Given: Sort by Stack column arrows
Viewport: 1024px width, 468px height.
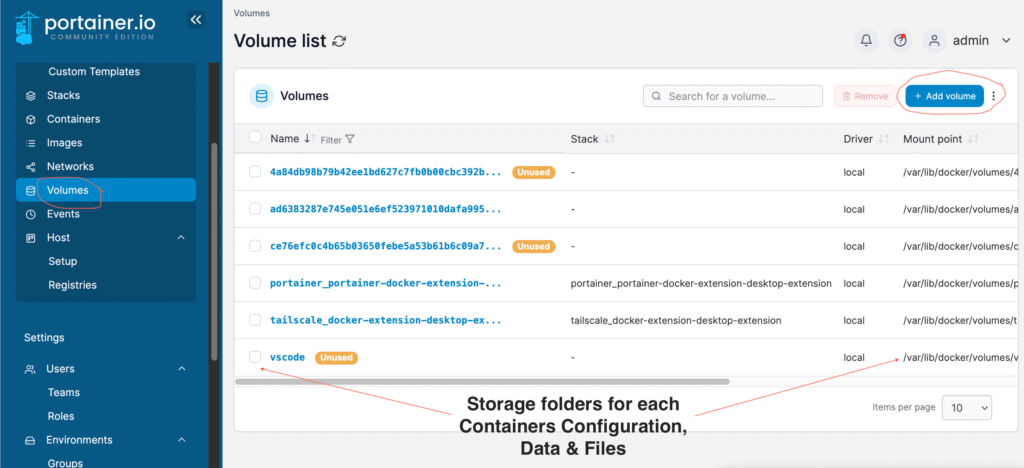Looking at the screenshot, I should pyautogui.click(x=609, y=139).
